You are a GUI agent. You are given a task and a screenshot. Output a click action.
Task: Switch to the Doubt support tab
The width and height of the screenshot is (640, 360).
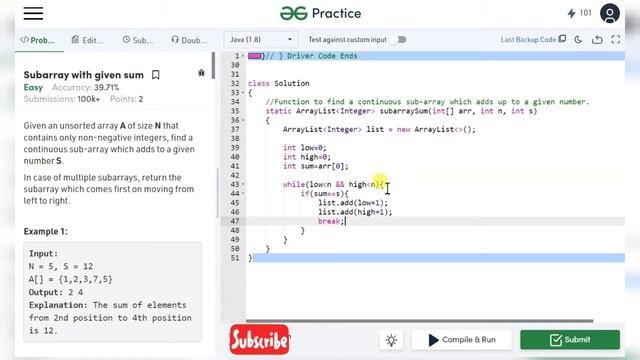tap(189, 40)
